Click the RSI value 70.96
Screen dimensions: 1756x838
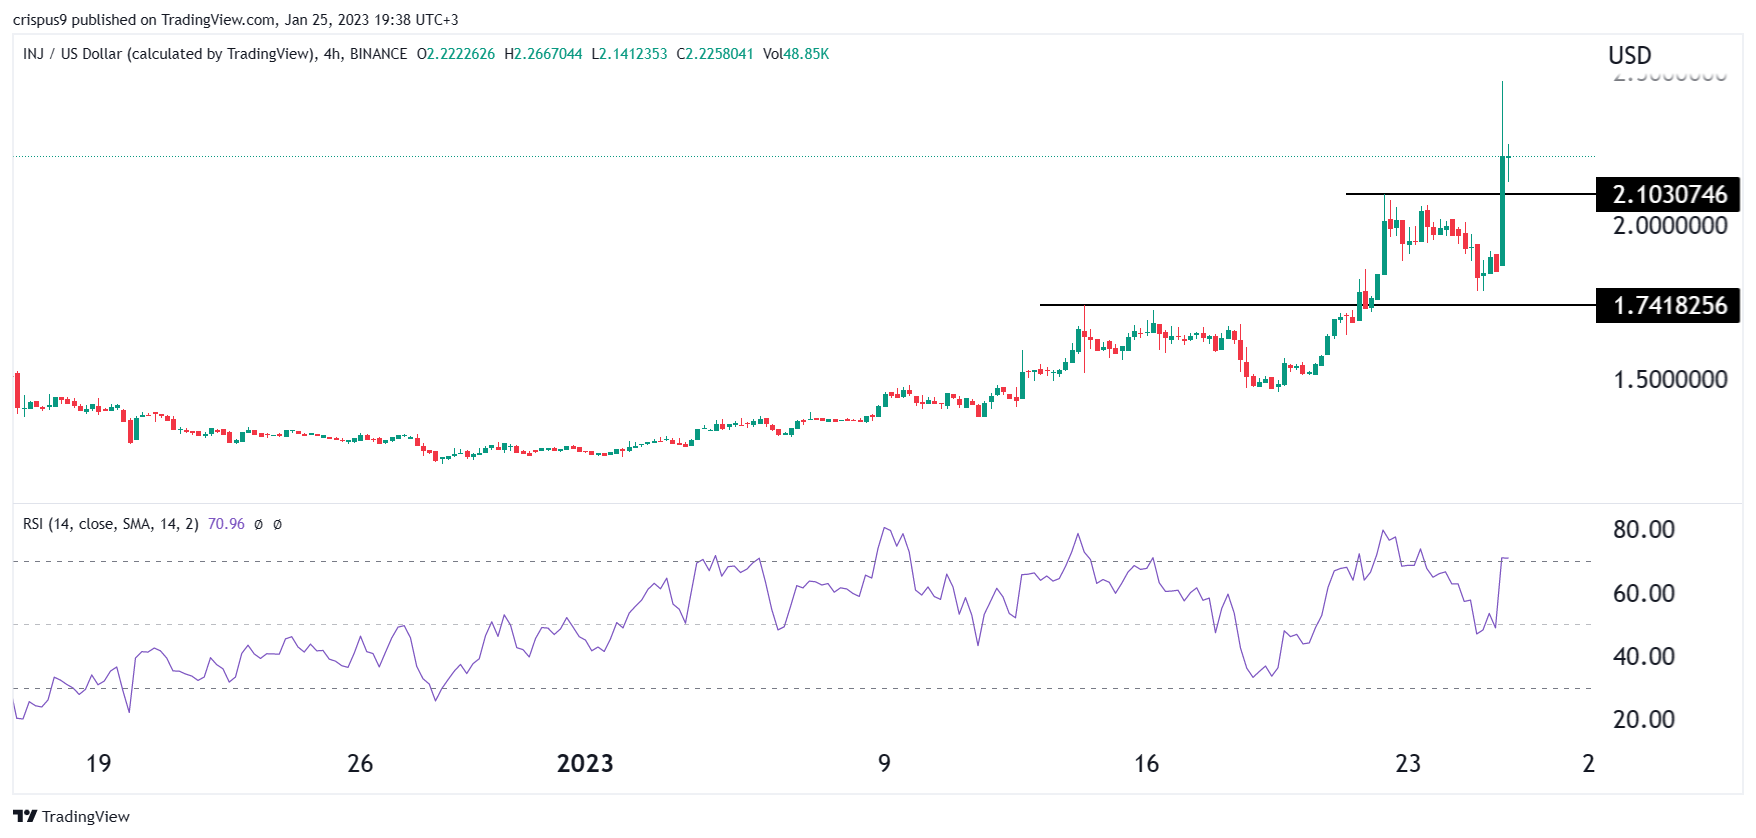tap(226, 524)
